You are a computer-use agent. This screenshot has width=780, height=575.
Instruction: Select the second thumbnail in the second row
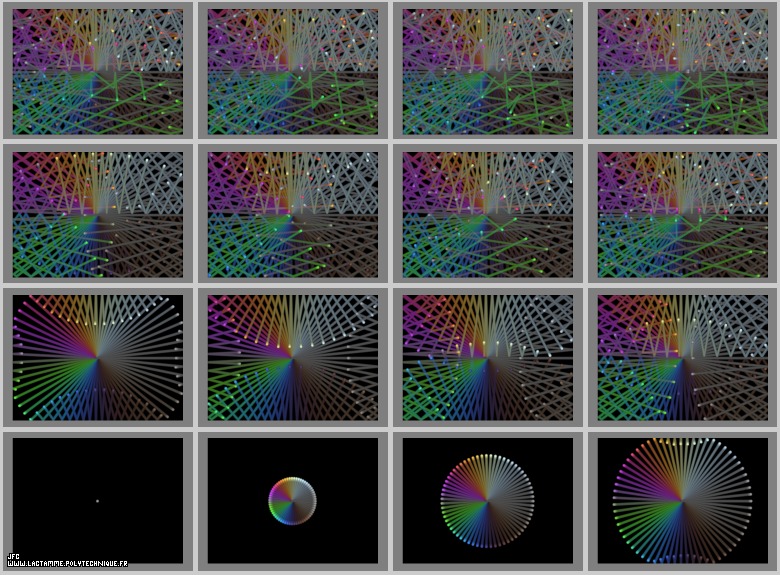point(293,214)
